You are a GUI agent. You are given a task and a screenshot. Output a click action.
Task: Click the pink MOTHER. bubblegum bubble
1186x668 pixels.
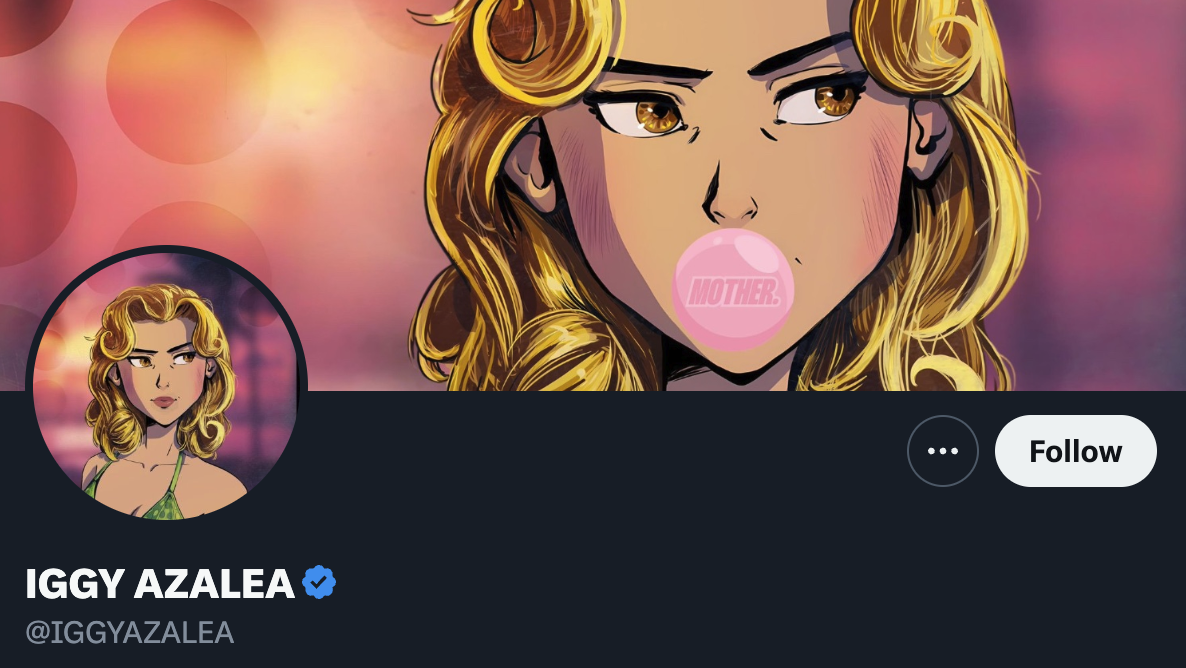tap(733, 290)
